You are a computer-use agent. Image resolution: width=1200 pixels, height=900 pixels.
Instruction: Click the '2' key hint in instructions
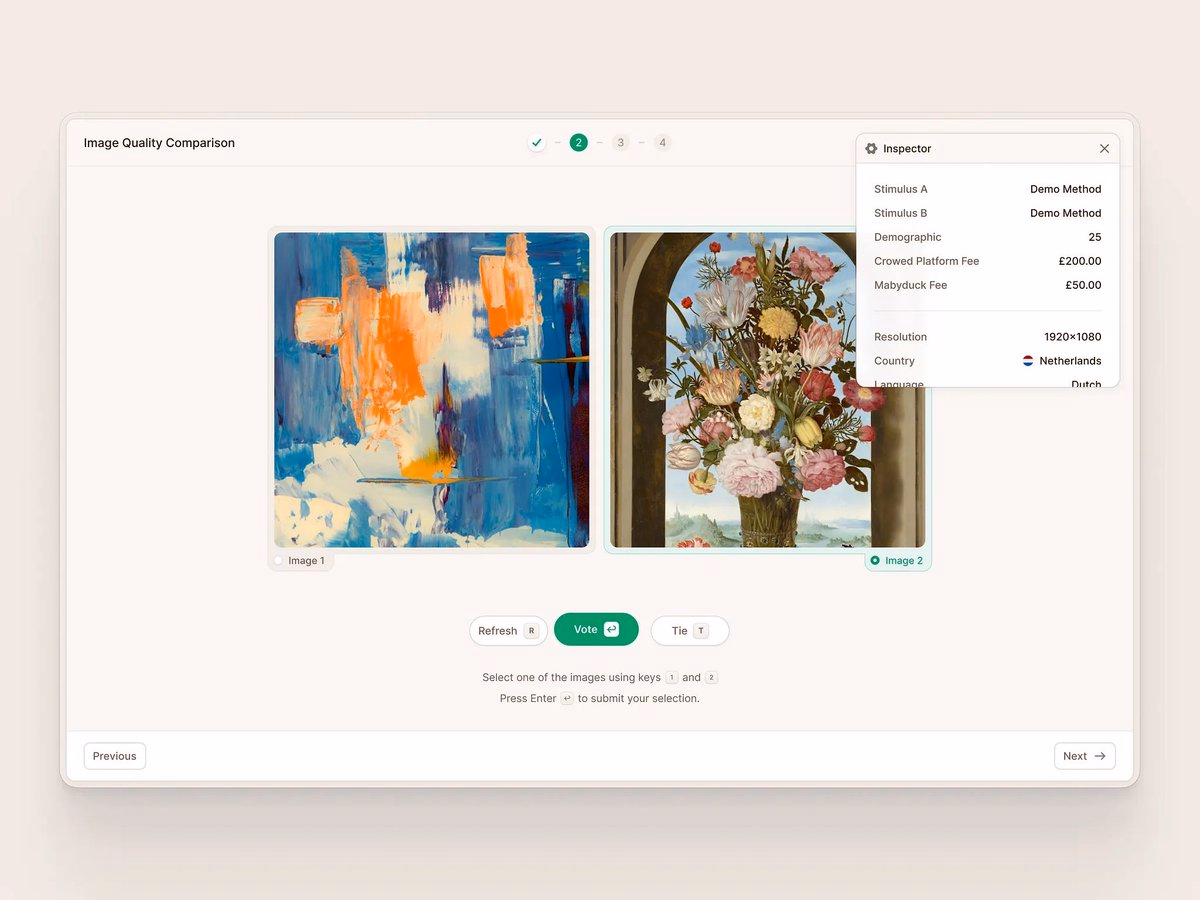(x=711, y=678)
